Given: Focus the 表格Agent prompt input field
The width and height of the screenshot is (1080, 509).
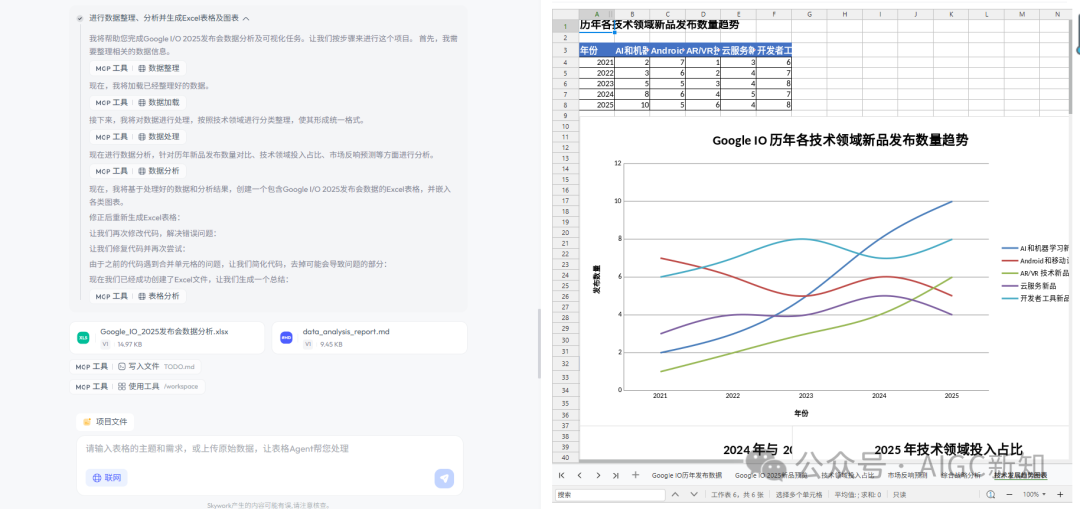Looking at the screenshot, I should pyautogui.click(x=269, y=449).
